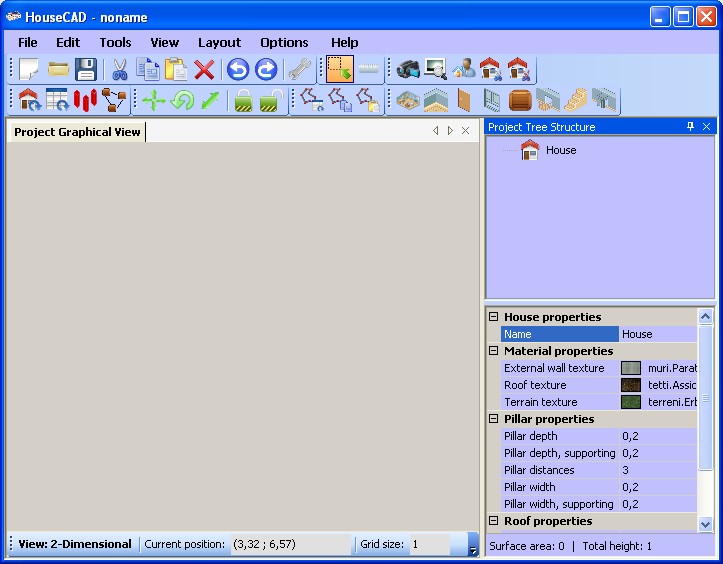723x564 pixels.
Task: Redo the last action
Action: pyautogui.click(x=266, y=70)
